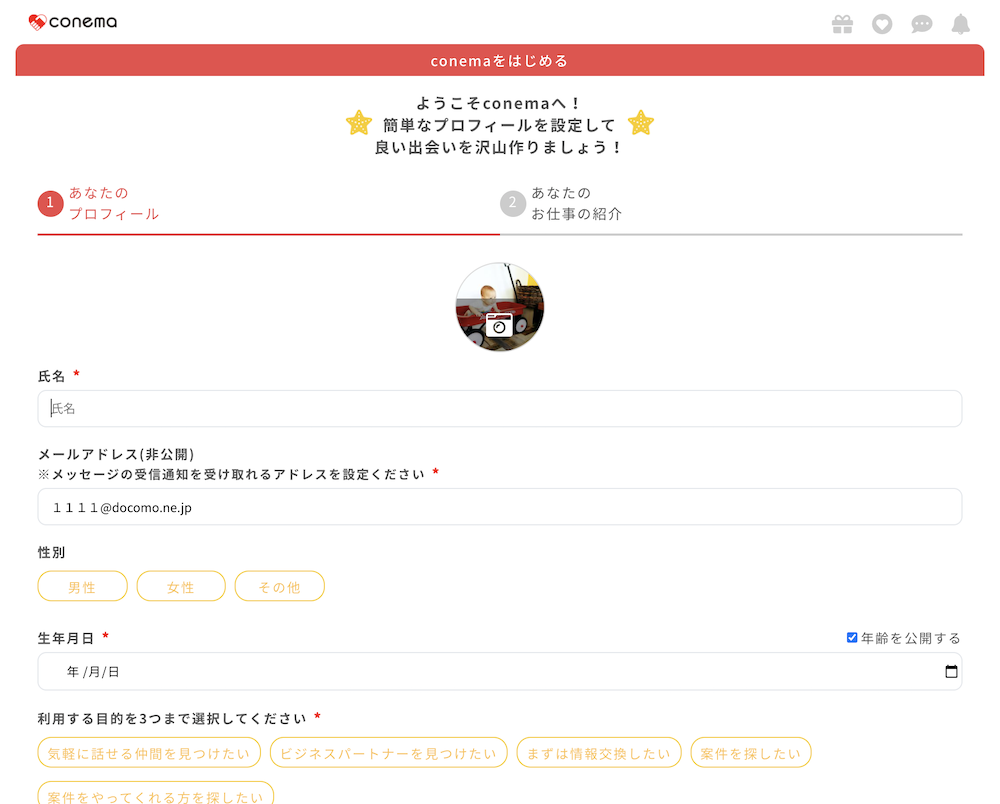
Task: Open the bell notifications icon
Action: (961, 23)
